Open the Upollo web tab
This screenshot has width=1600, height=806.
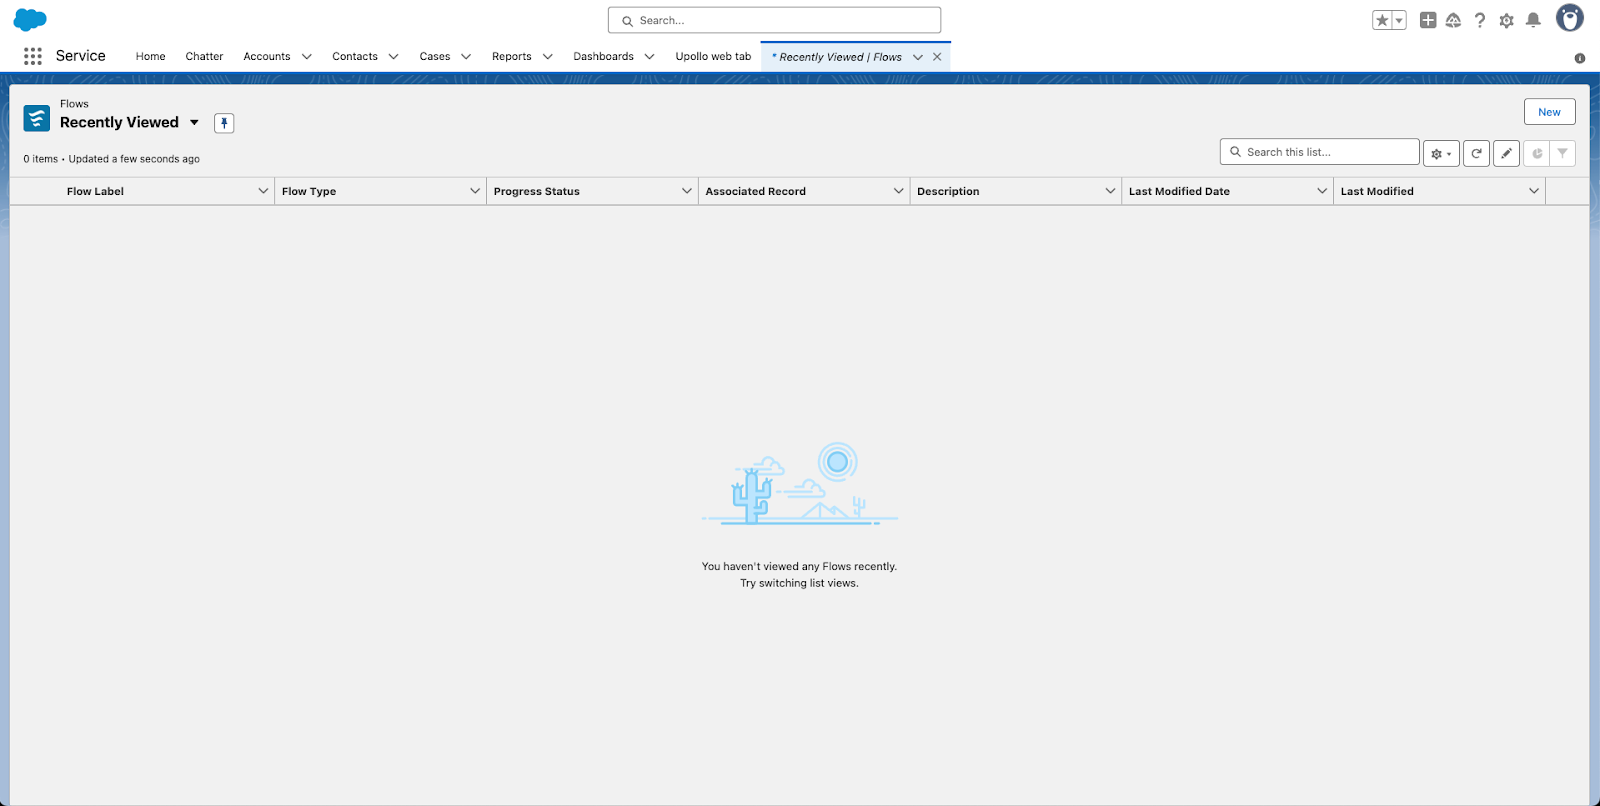point(713,57)
